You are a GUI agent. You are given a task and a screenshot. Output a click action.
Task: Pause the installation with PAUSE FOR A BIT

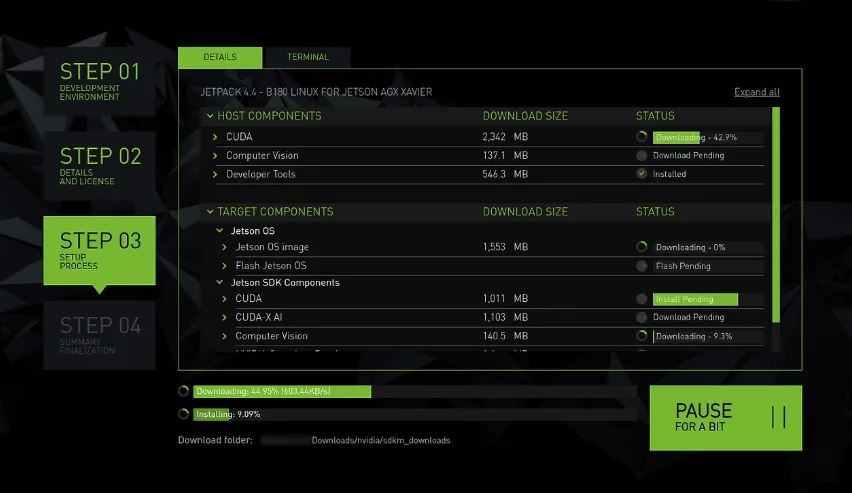[x=725, y=417]
